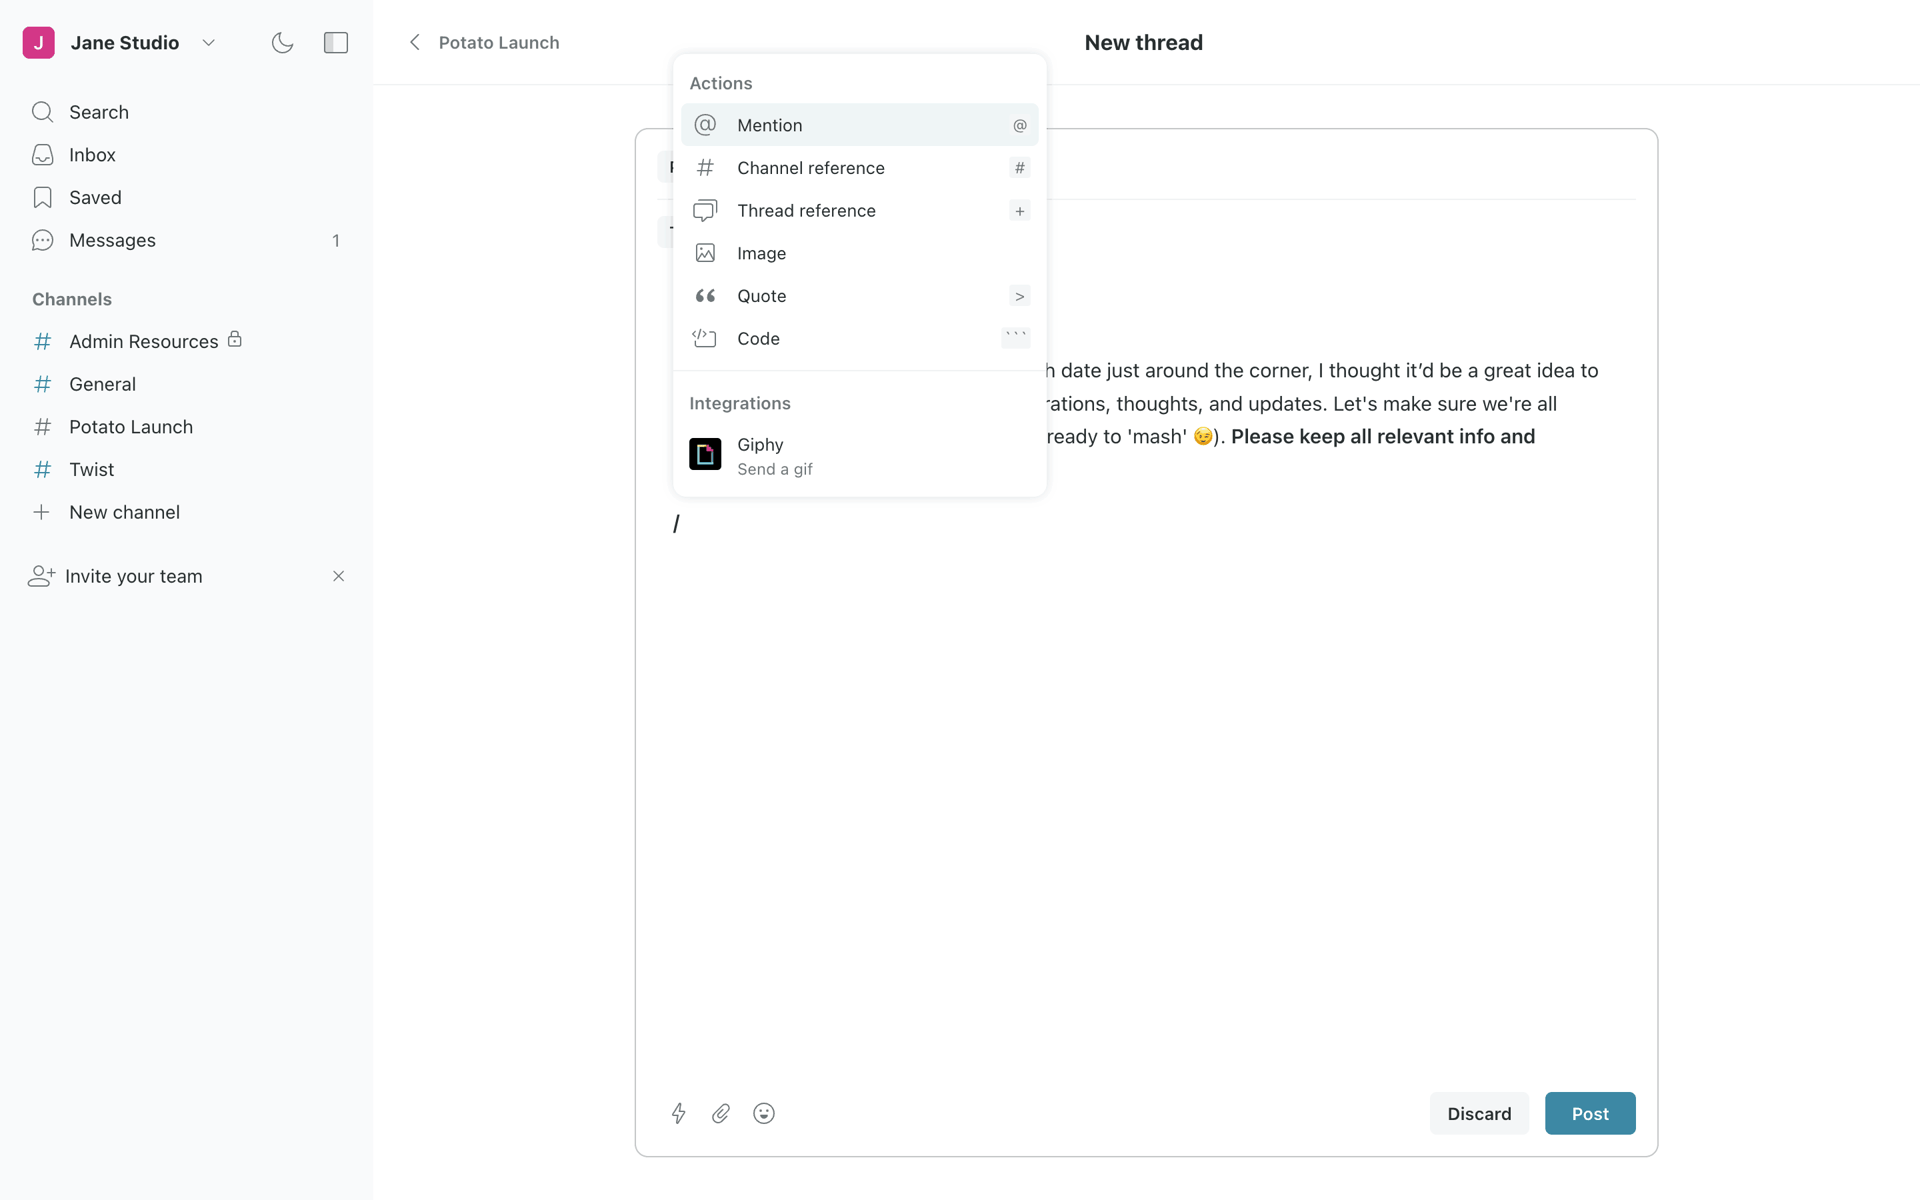Toggle the sidebar panel icon
The image size is (1920, 1200).
[336, 43]
